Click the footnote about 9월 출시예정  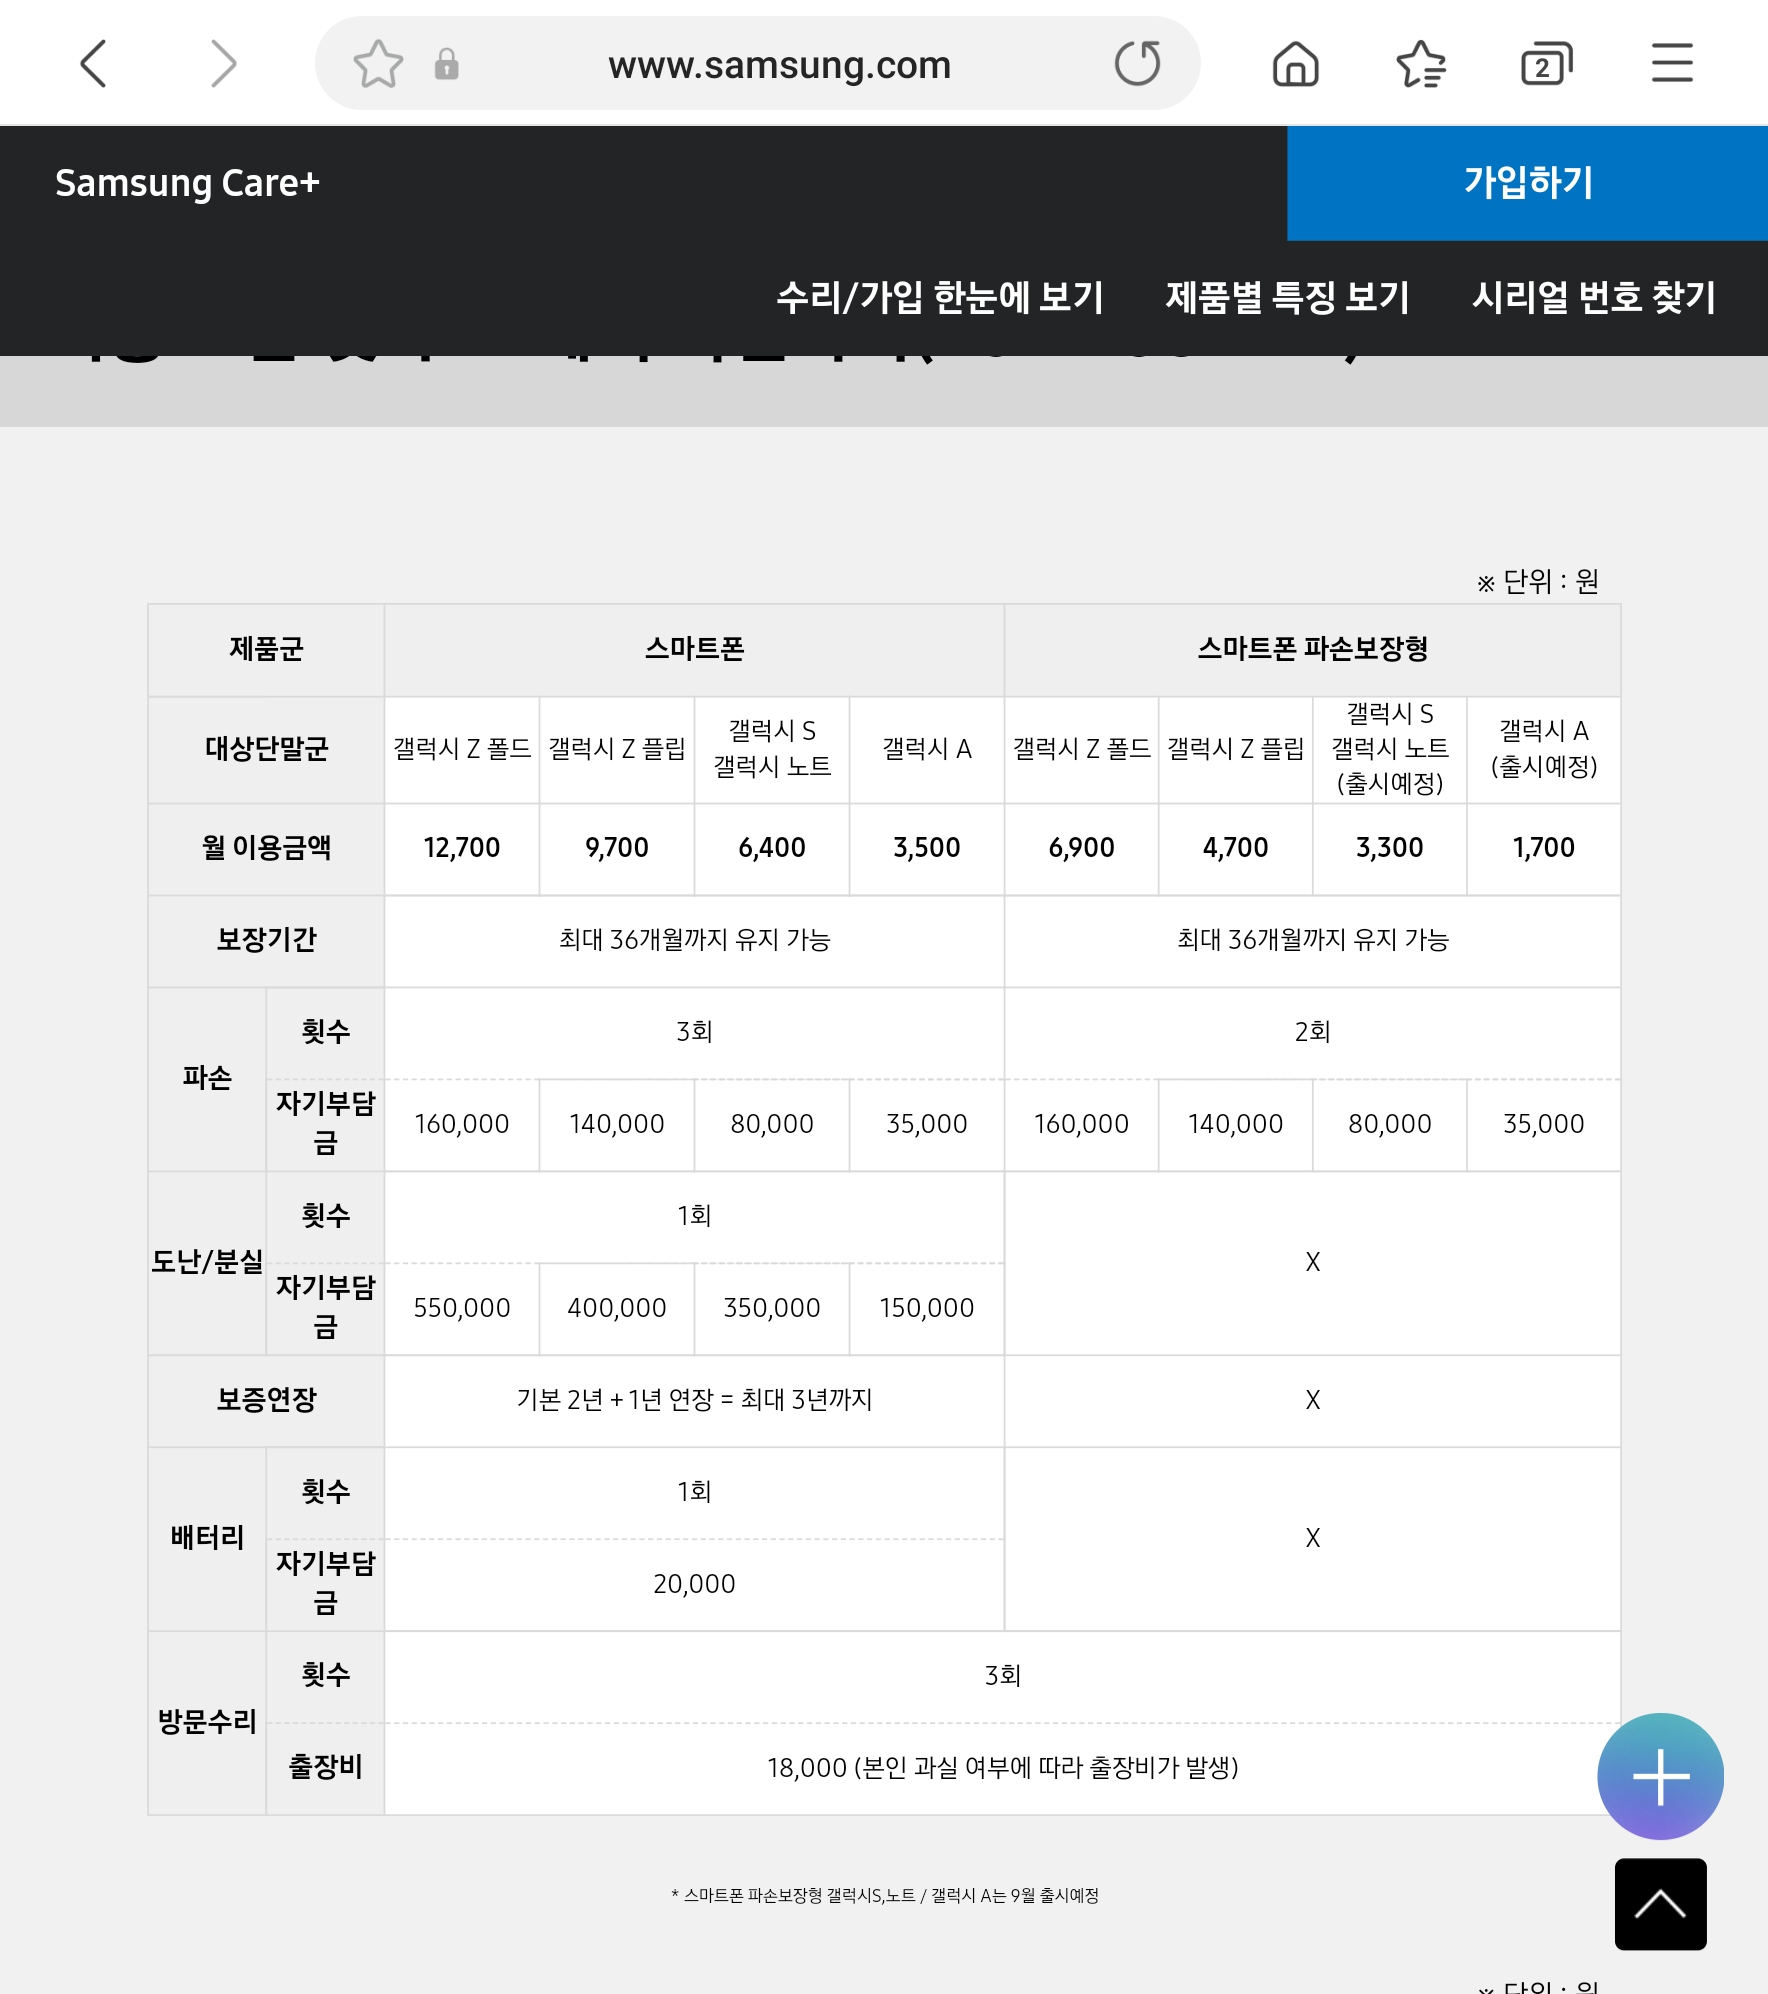coord(885,1896)
